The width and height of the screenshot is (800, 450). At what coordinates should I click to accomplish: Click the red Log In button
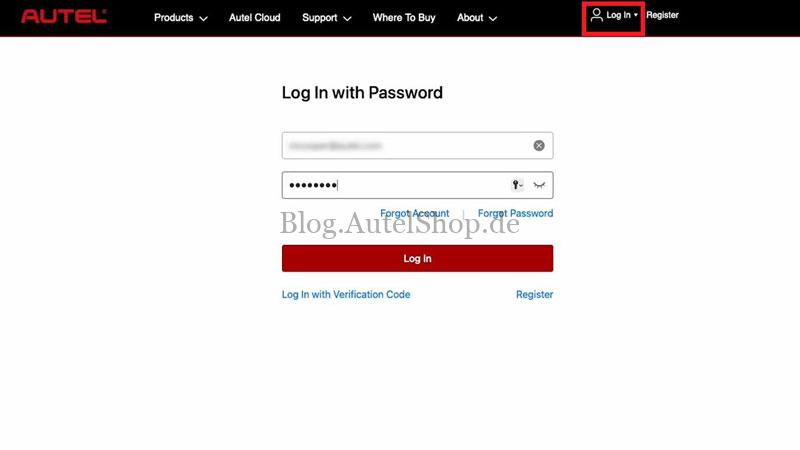(x=417, y=258)
